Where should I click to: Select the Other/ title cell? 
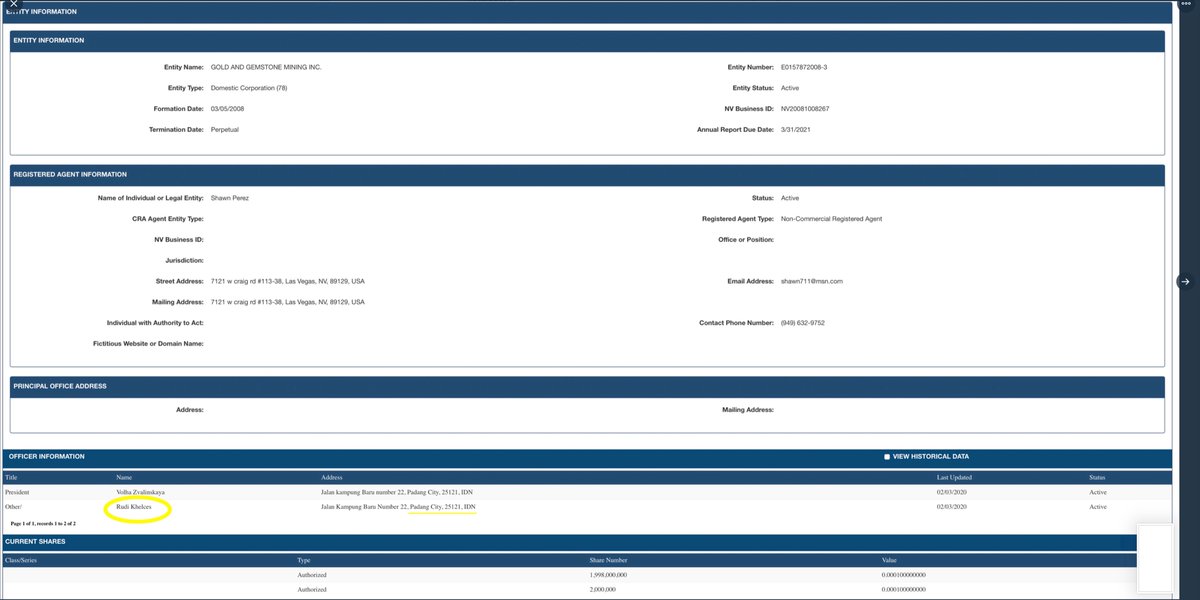[x=14, y=507]
